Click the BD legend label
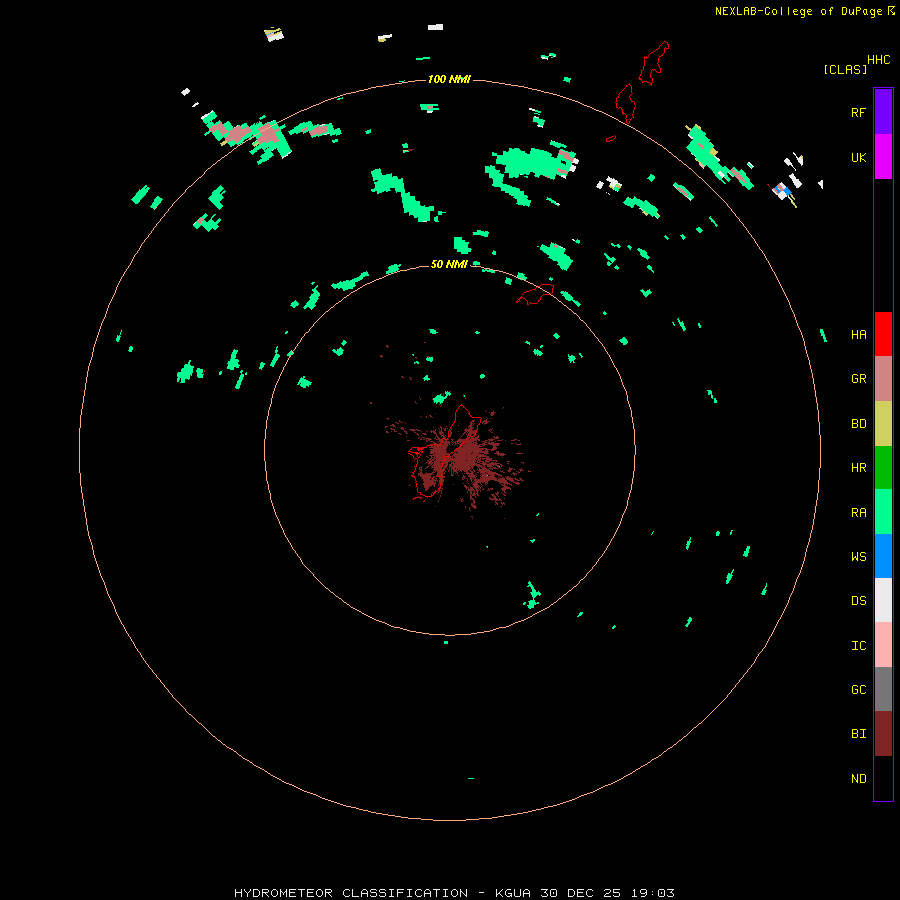The height and width of the screenshot is (900, 900). (x=858, y=424)
